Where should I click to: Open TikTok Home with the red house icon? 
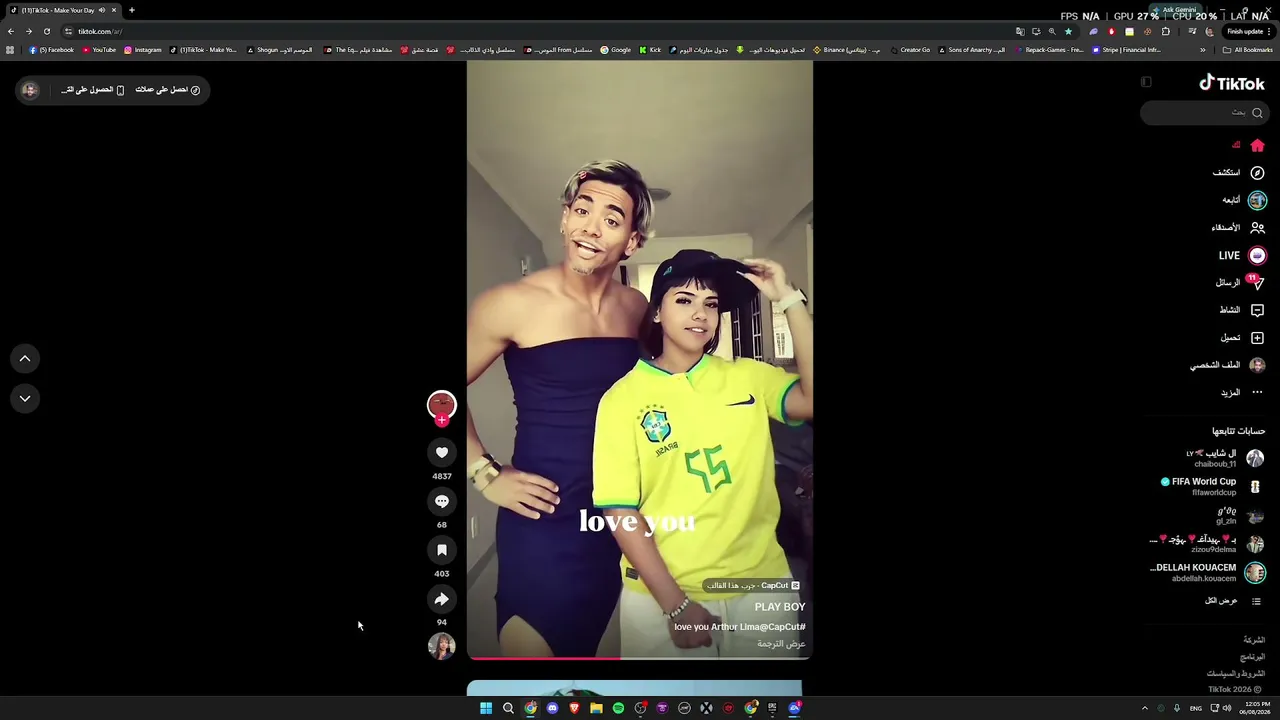(1257, 145)
